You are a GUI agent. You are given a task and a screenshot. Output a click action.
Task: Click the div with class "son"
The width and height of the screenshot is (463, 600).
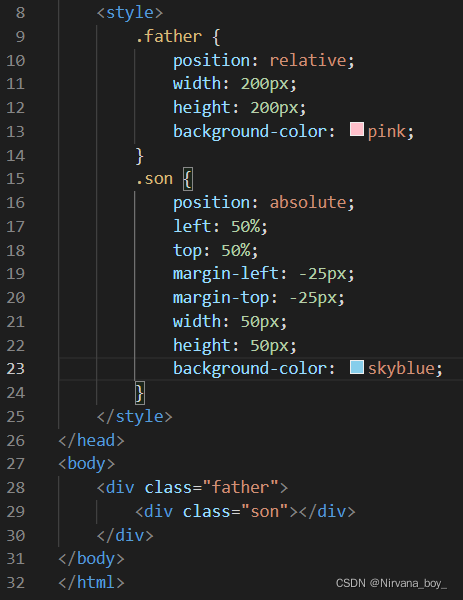pyautogui.click(x=245, y=511)
